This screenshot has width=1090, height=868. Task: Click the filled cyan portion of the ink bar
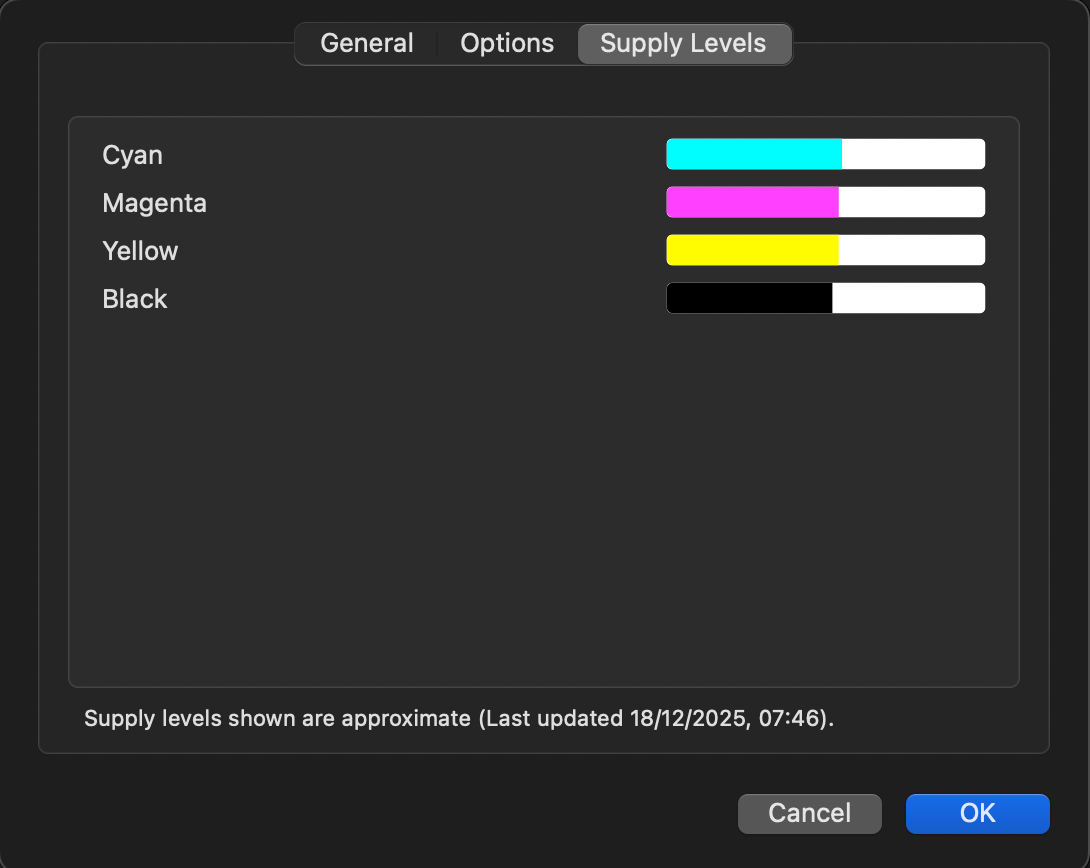pos(753,154)
